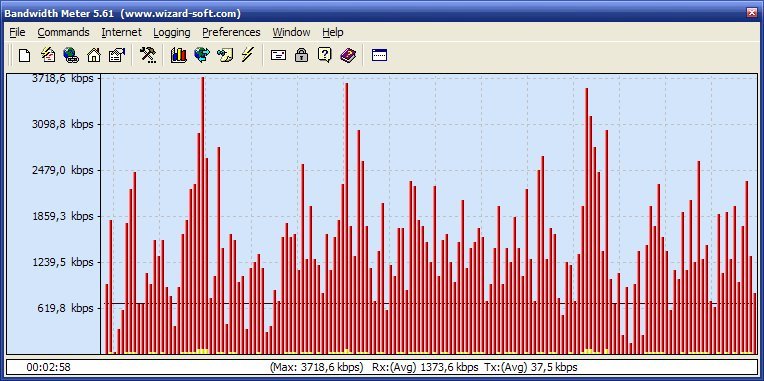Open the Logging menu
Image resolution: width=764 pixels, height=381 pixels.
coord(172,32)
